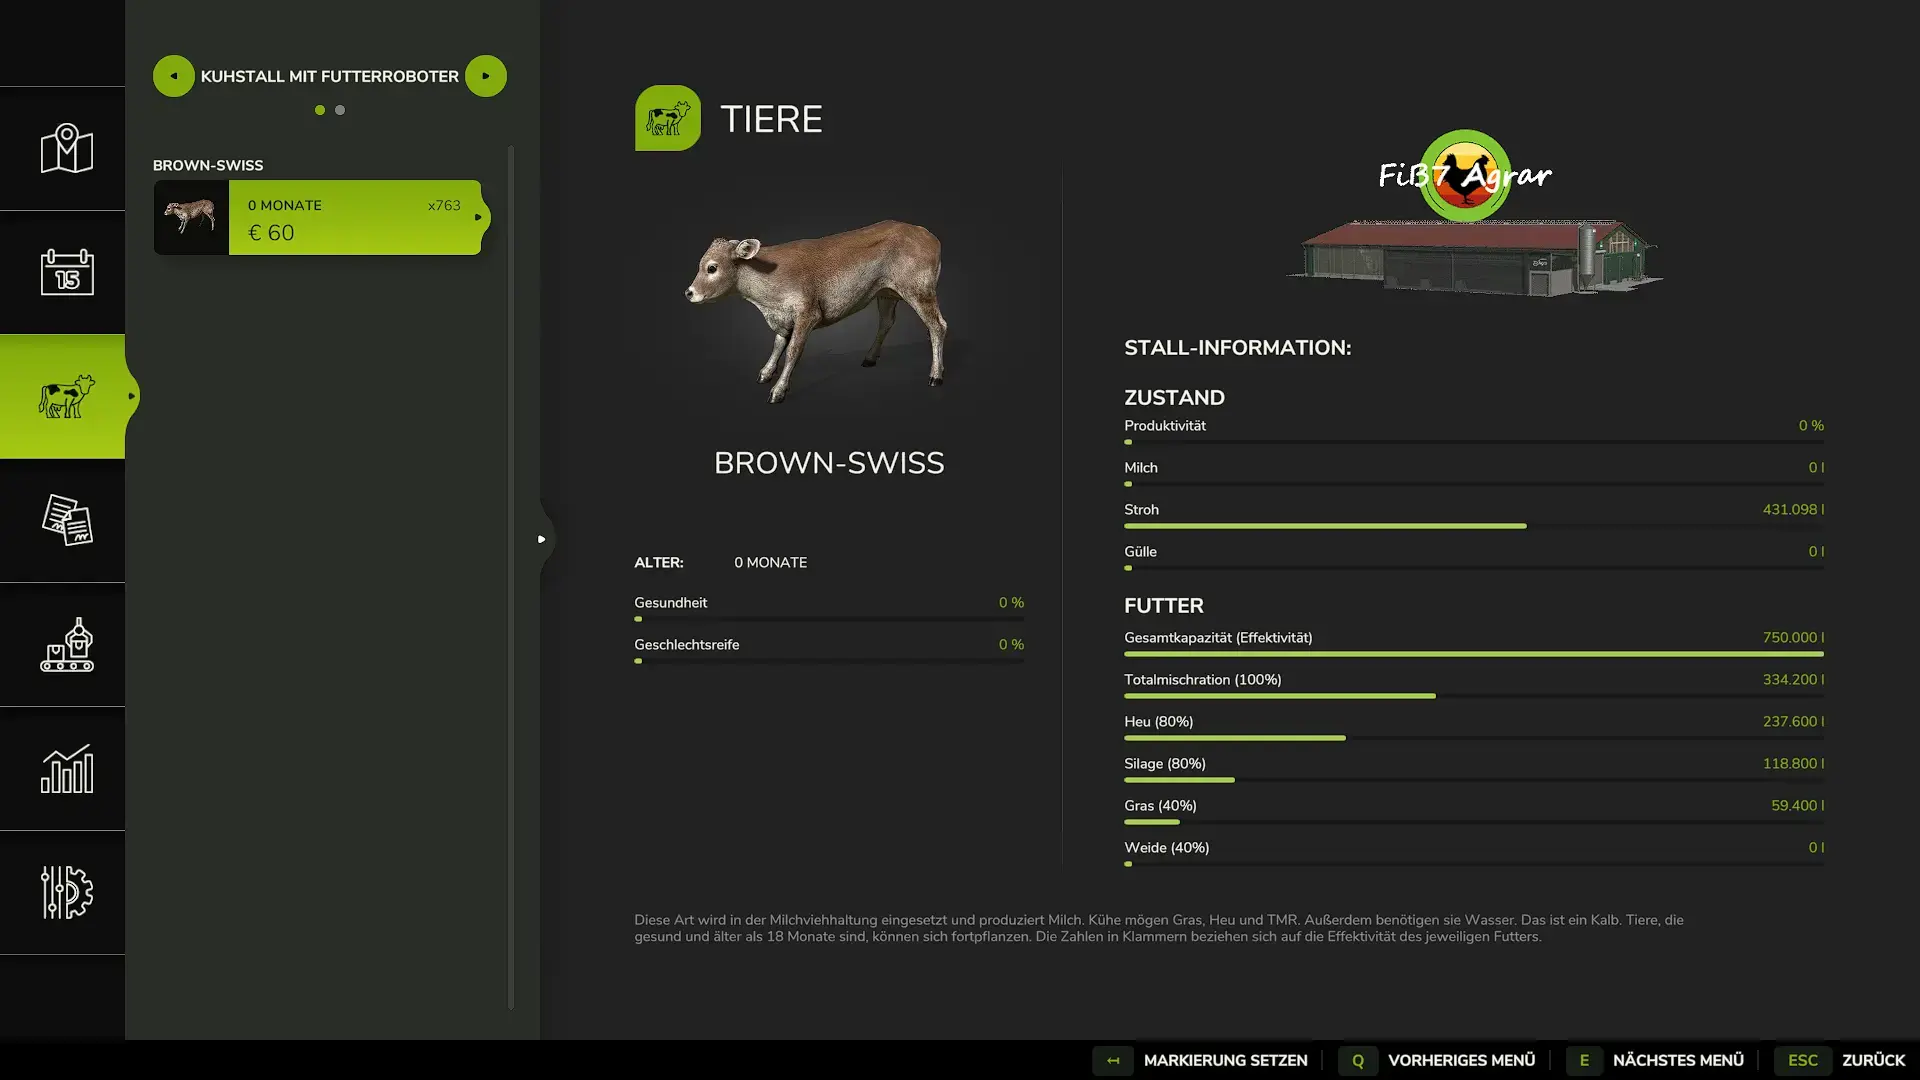Select the first page indicator dot

click(320, 110)
